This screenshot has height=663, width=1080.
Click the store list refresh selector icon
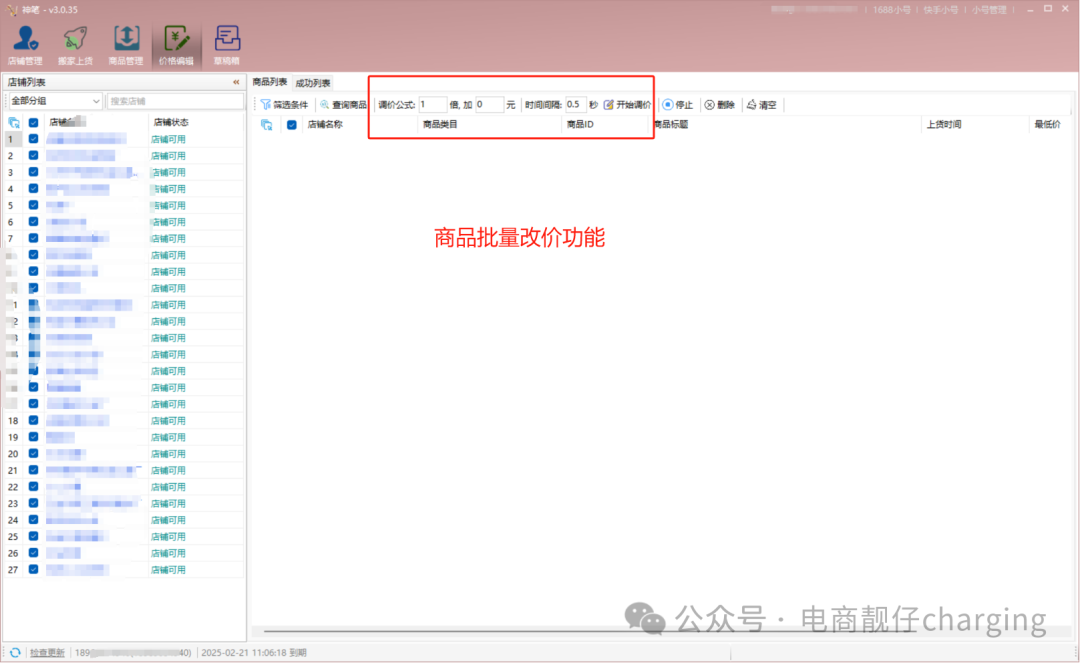13,124
